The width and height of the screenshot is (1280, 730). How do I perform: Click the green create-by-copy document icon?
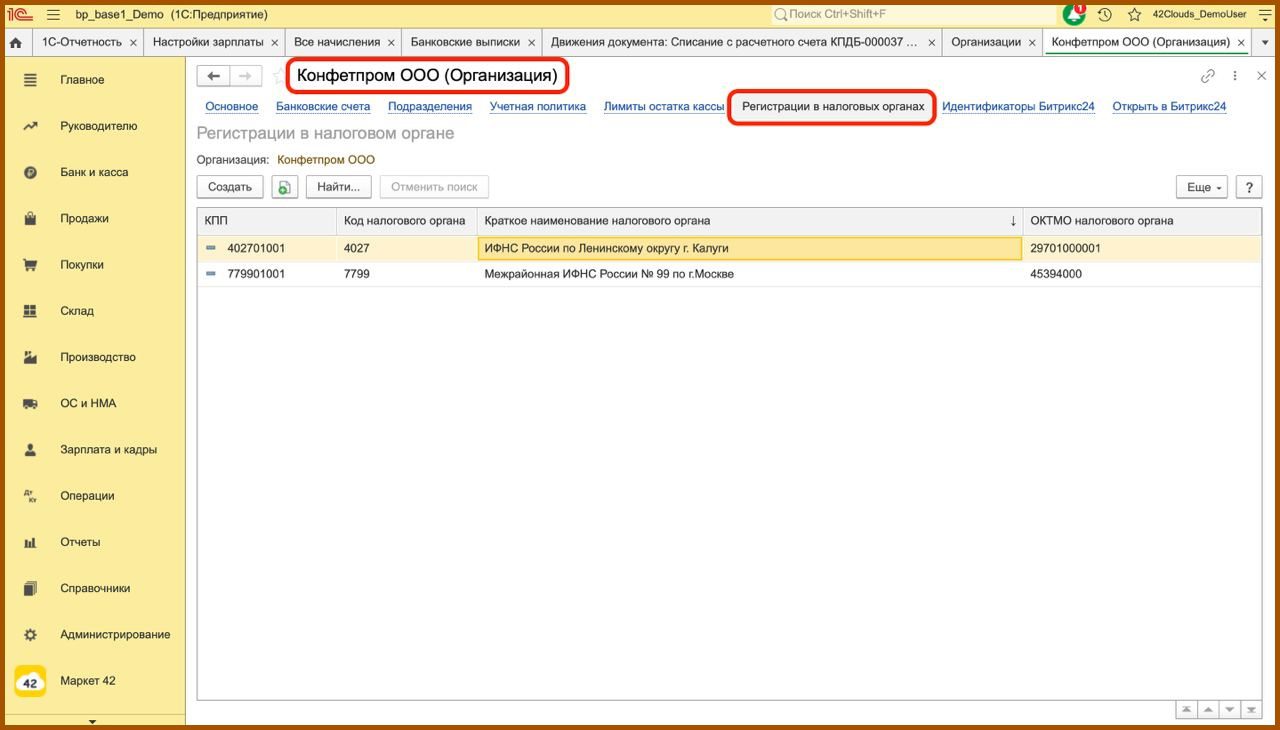(x=285, y=187)
